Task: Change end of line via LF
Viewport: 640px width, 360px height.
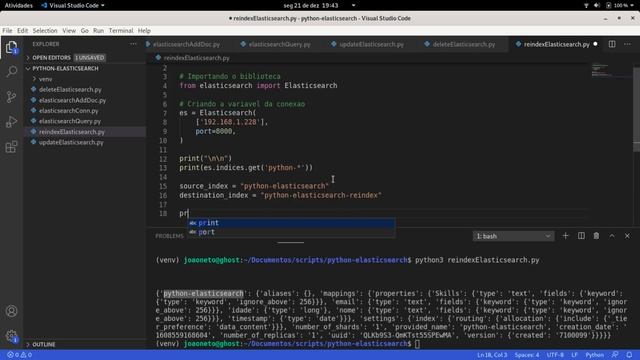Action: click(x=574, y=355)
